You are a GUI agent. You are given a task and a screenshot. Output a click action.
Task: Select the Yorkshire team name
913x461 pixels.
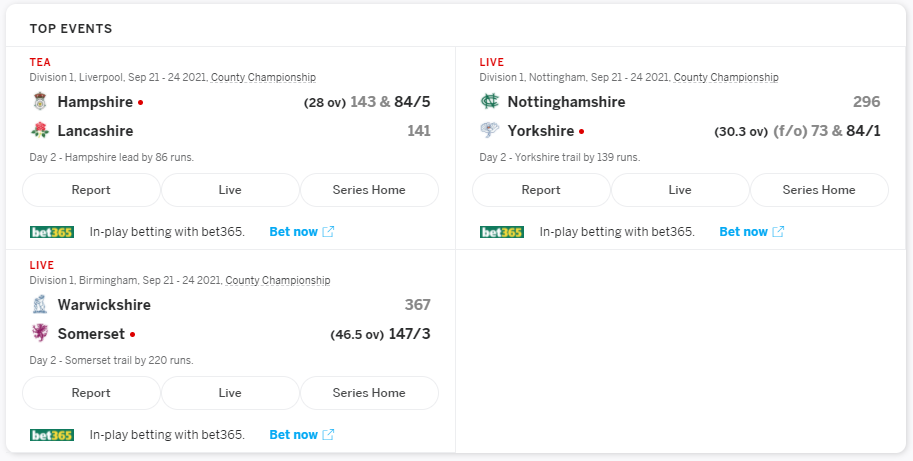point(541,130)
